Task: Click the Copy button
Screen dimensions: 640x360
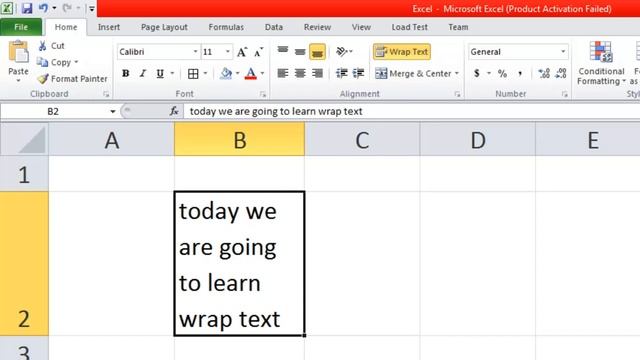Action: pyautogui.click(x=54, y=62)
